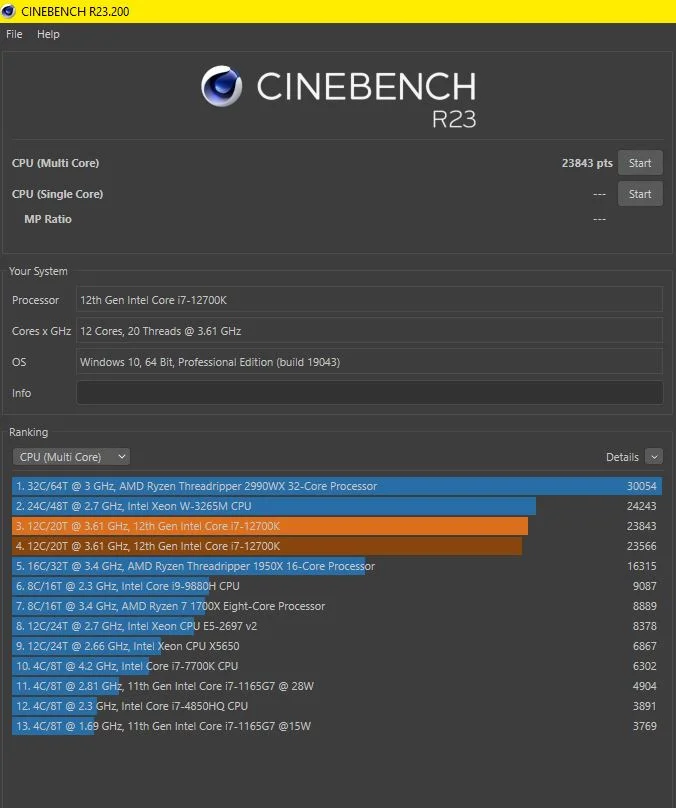This screenshot has height=808, width=676.
Task: Click the Cores x GHz field
Action: coord(369,331)
